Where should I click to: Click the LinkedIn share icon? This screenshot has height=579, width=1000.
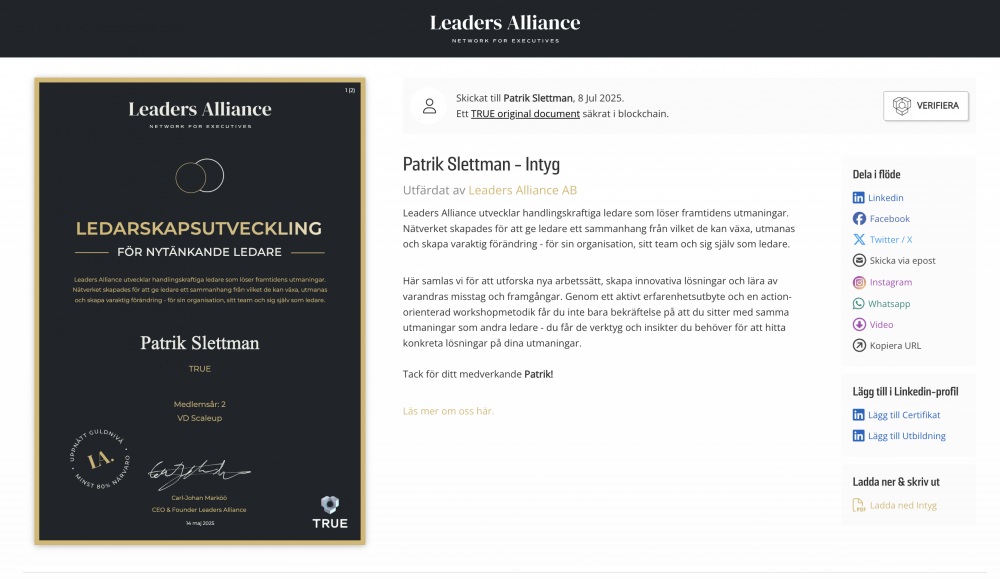858,198
